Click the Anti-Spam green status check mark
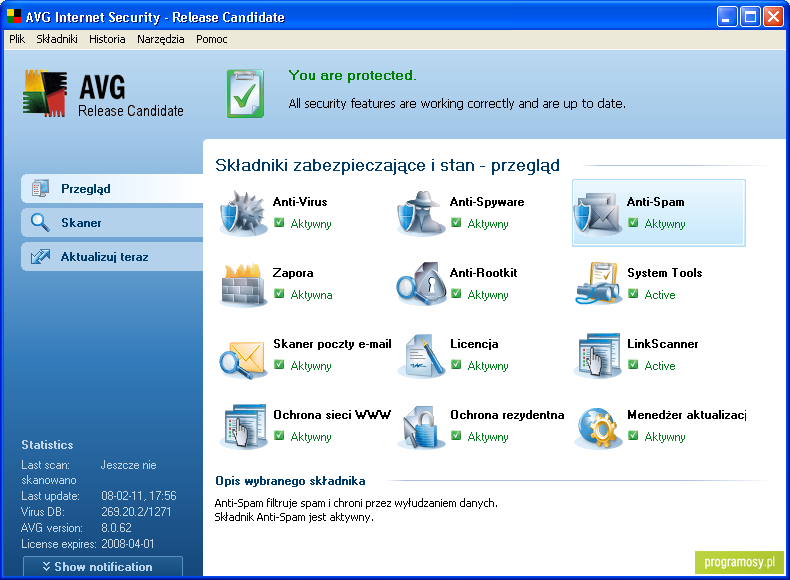 pyautogui.click(x=633, y=222)
